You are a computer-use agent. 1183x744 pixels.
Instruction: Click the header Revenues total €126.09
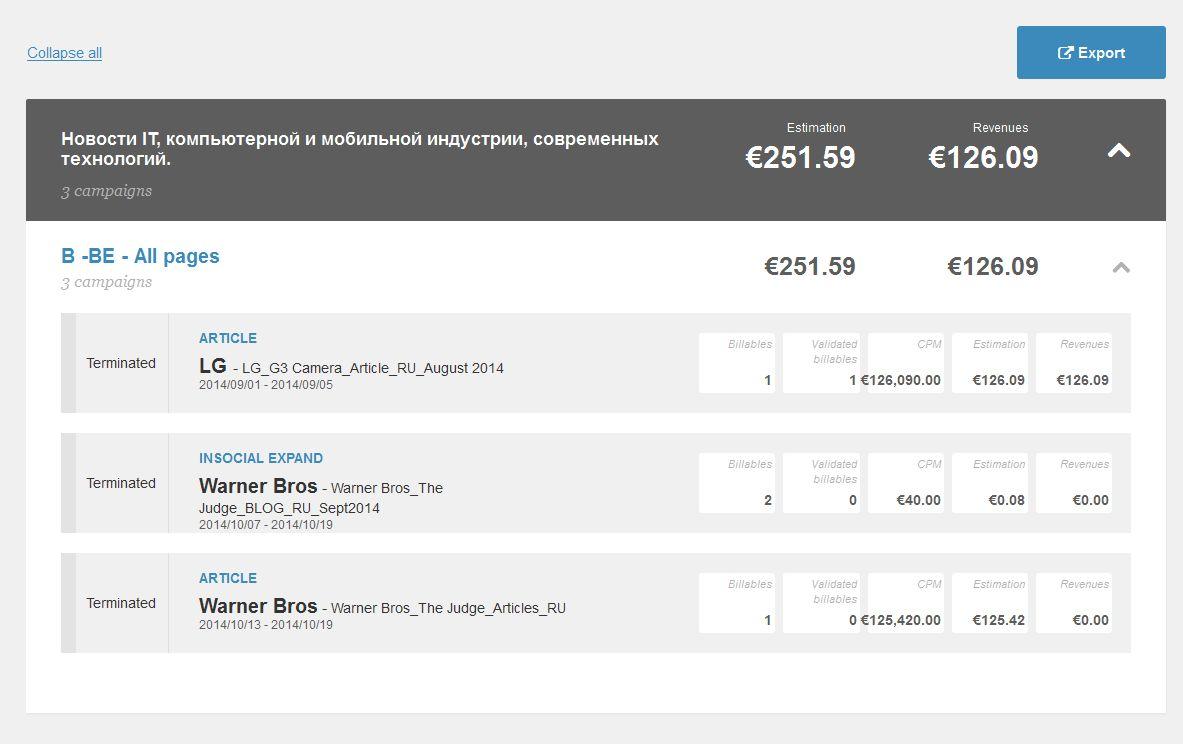(983, 157)
